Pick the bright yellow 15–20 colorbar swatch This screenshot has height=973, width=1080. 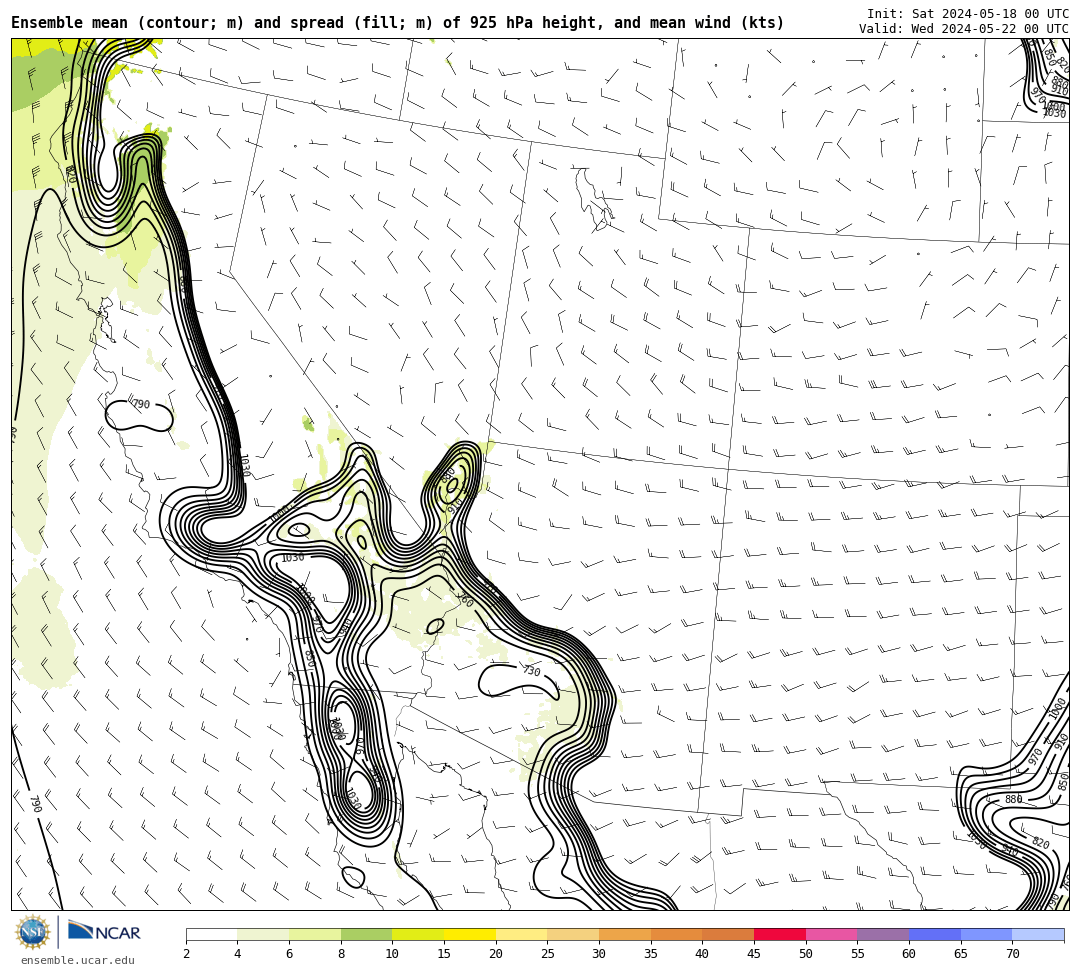click(470, 934)
